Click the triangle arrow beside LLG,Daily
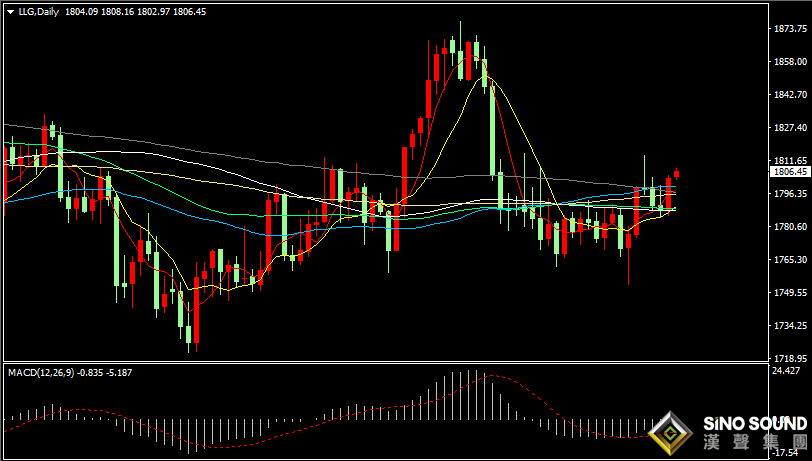Image resolution: width=812 pixels, height=461 pixels. coord(10,11)
